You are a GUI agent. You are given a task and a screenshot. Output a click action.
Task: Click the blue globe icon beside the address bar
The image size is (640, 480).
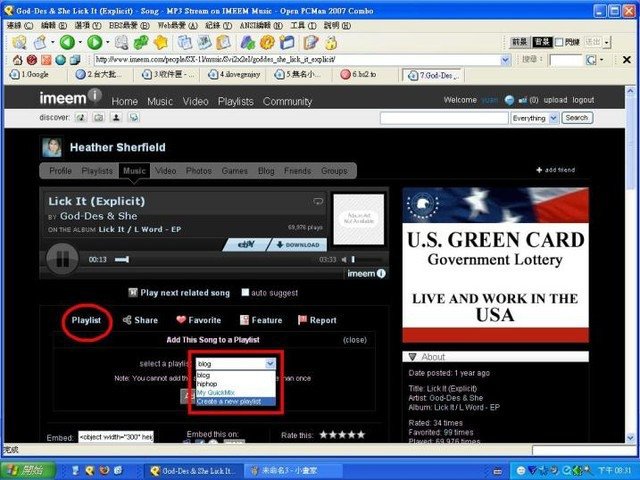(60, 60)
